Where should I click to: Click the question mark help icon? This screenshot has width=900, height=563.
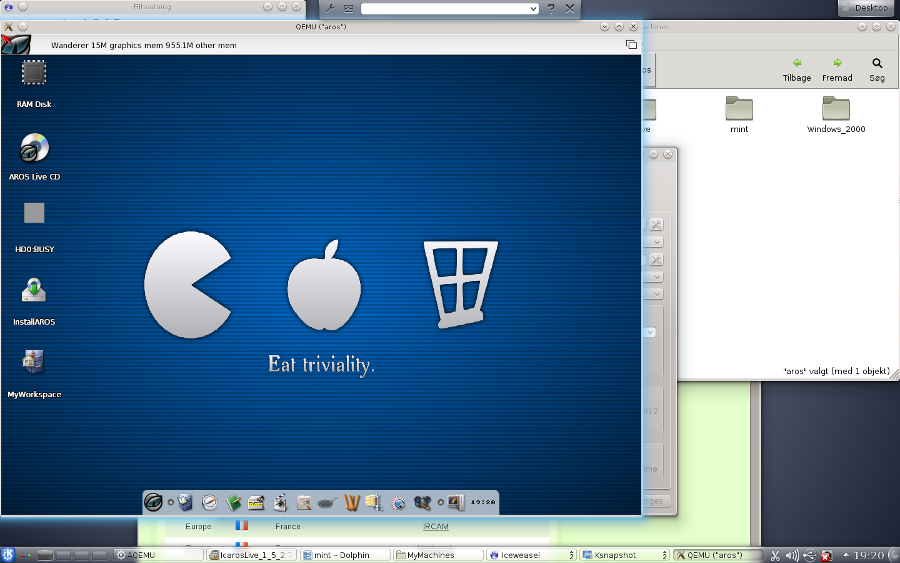(x=550, y=8)
